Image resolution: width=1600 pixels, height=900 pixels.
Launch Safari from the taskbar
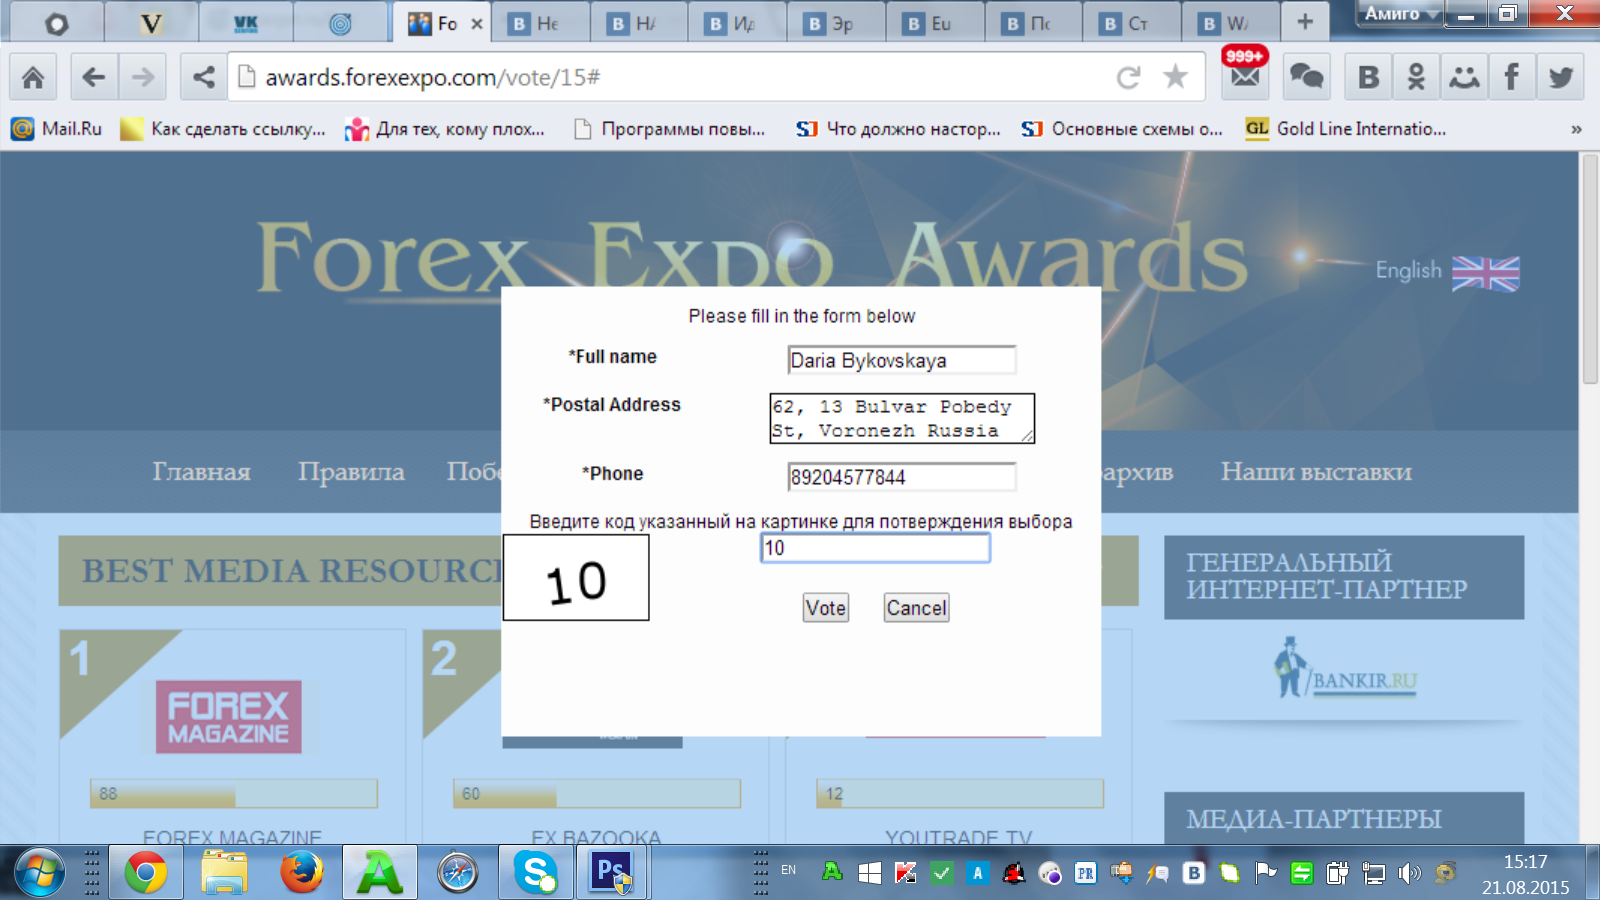(x=458, y=873)
